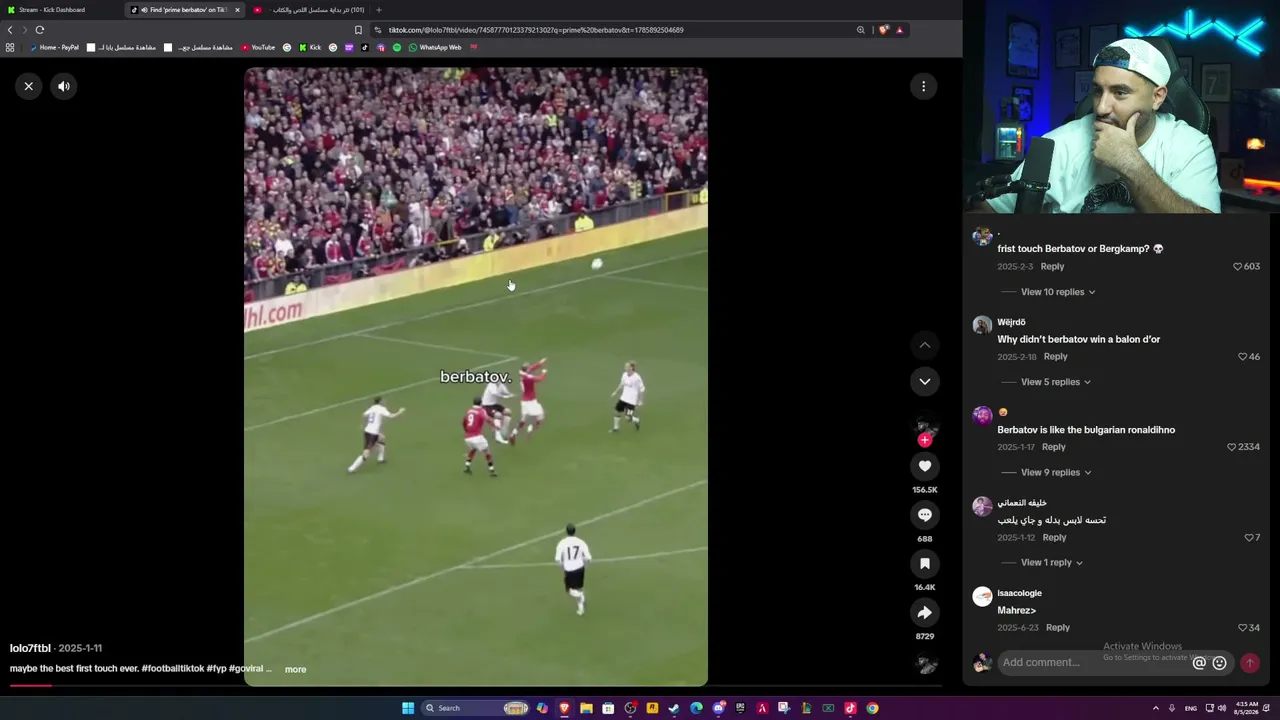1280x720 pixels.
Task: Click the video frame to pause playback
Action: click(x=476, y=377)
